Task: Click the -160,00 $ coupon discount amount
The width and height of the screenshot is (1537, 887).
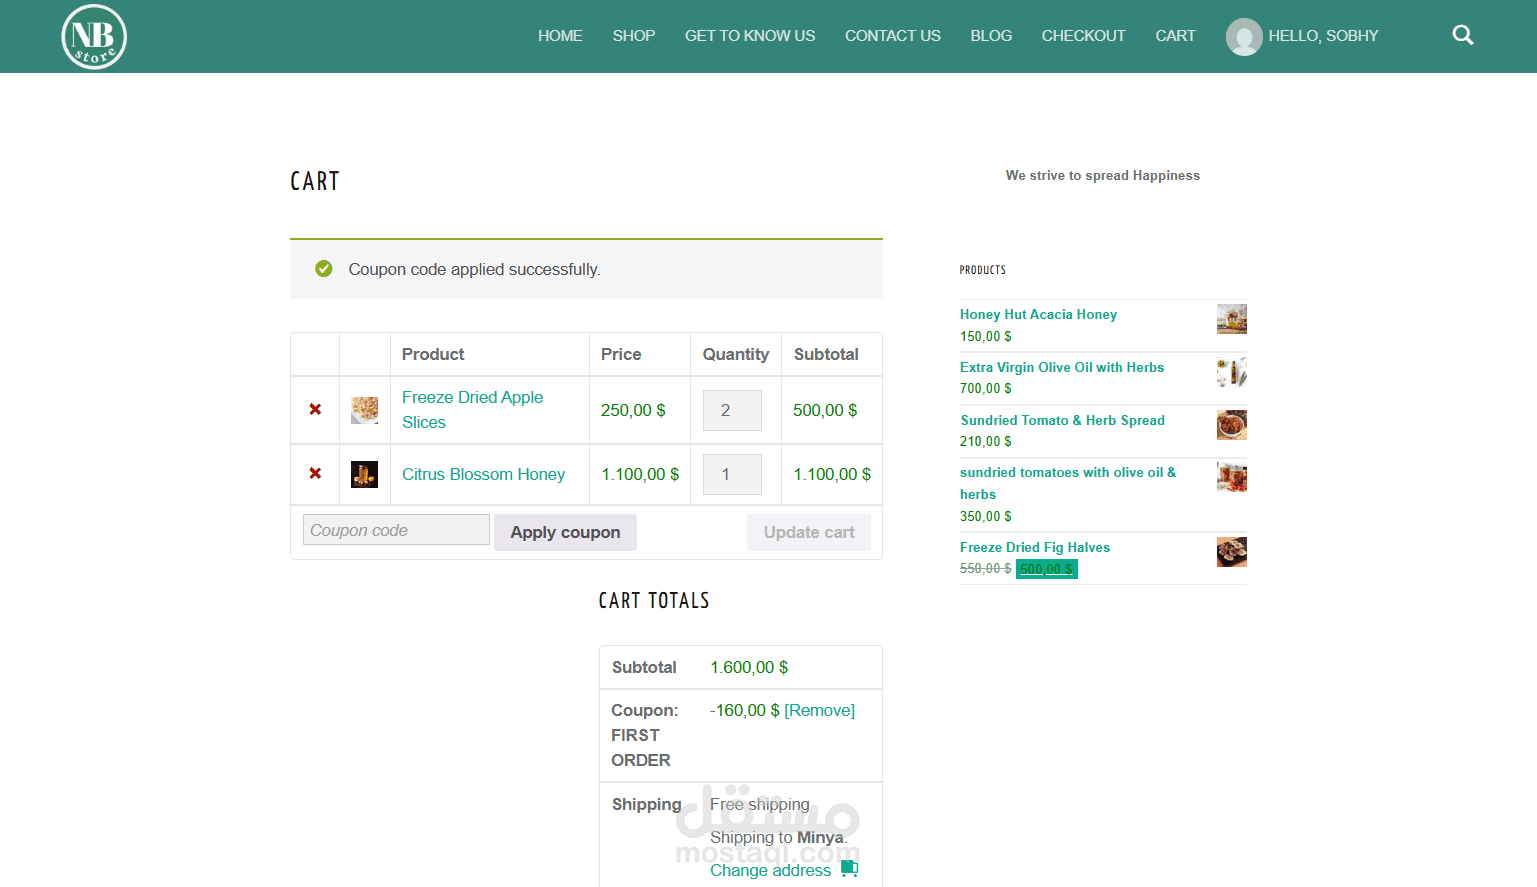Action: click(745, 710)
